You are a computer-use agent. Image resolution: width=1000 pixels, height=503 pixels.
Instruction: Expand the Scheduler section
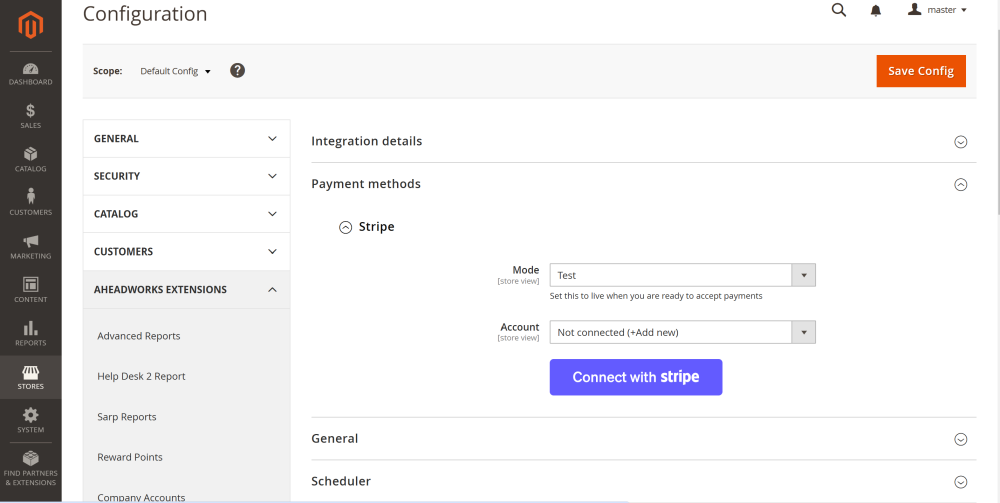(x=643, y=481)
